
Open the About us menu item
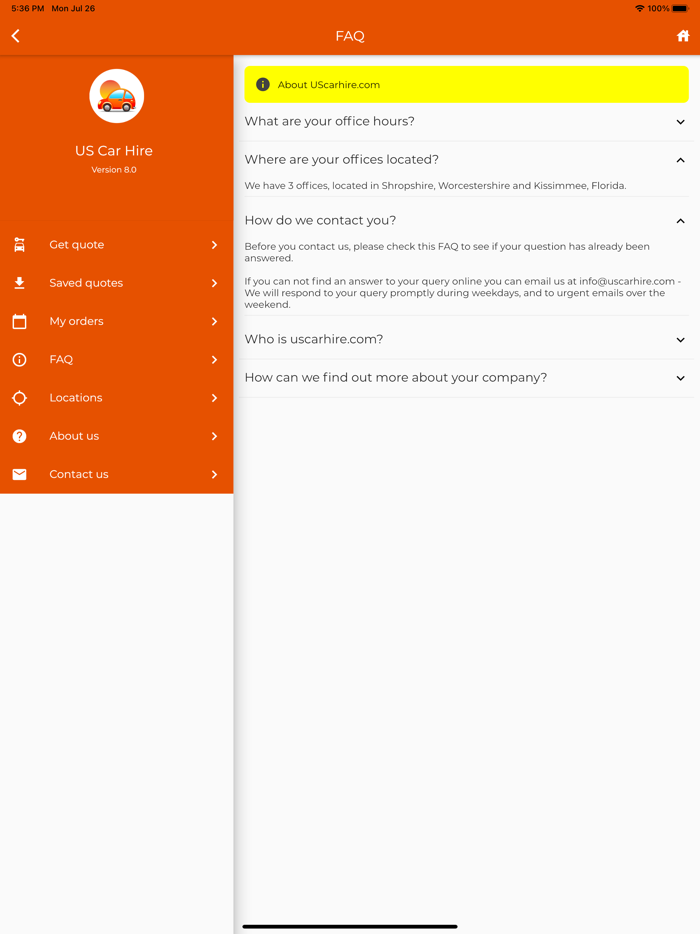[x=117, y=436]
